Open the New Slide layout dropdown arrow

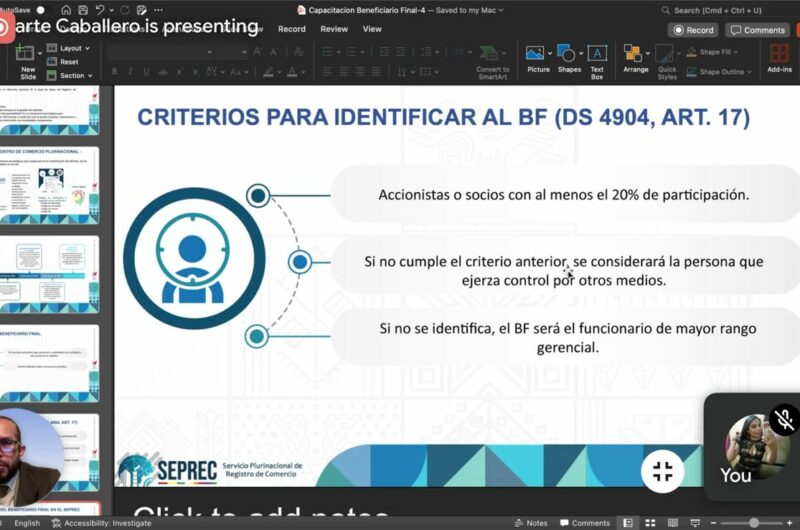40,53
